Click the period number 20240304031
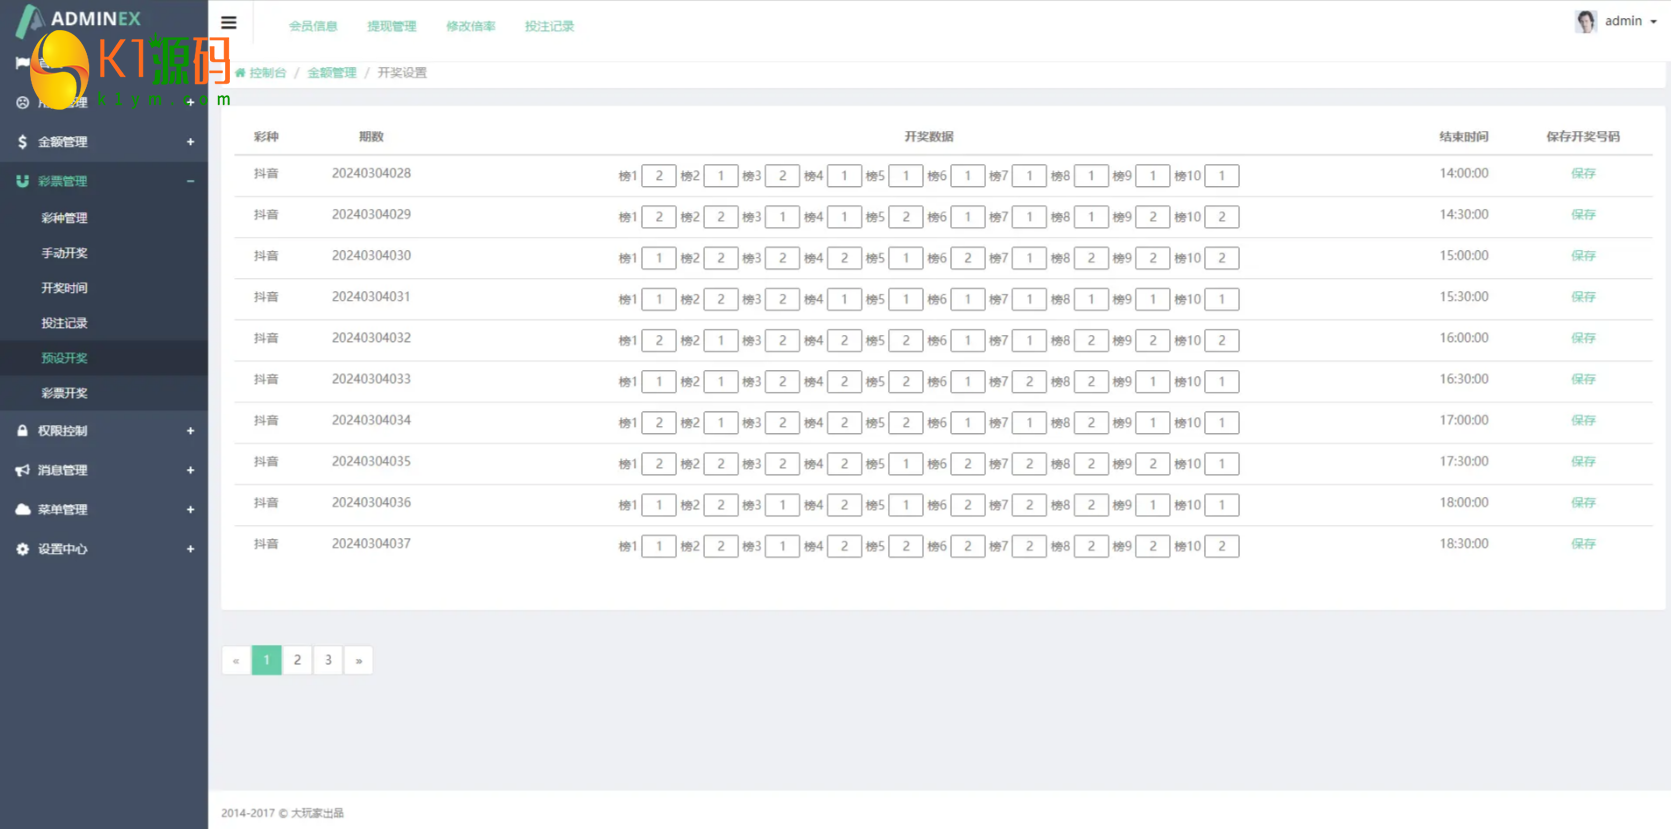Image resolution: width=1671 pixels, height=829 pixels. click(x=371, y=297)
